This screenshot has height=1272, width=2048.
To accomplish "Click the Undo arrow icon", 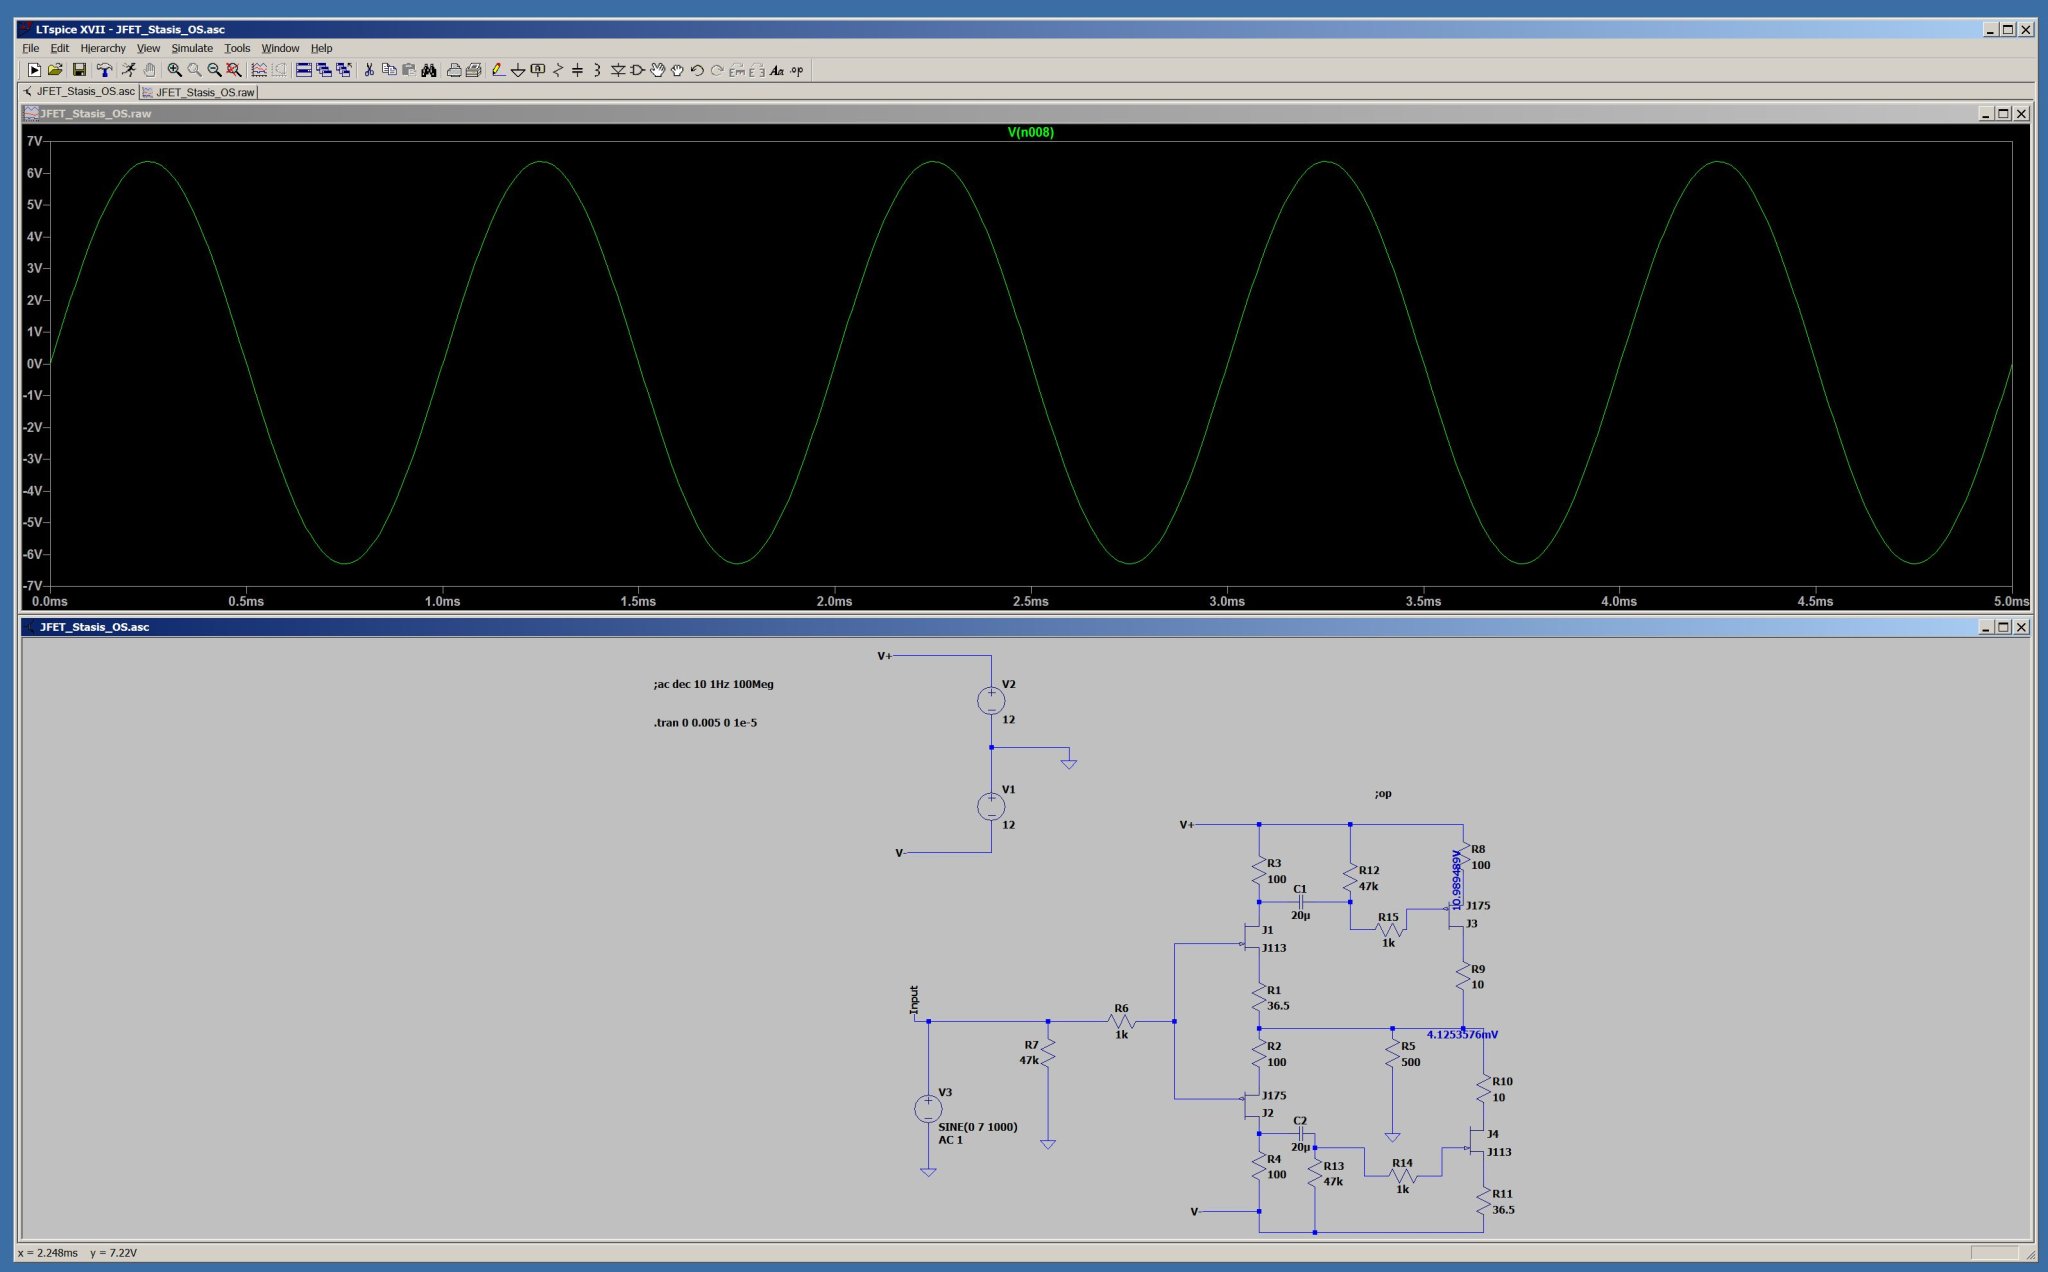I will (x=696, y=70).
